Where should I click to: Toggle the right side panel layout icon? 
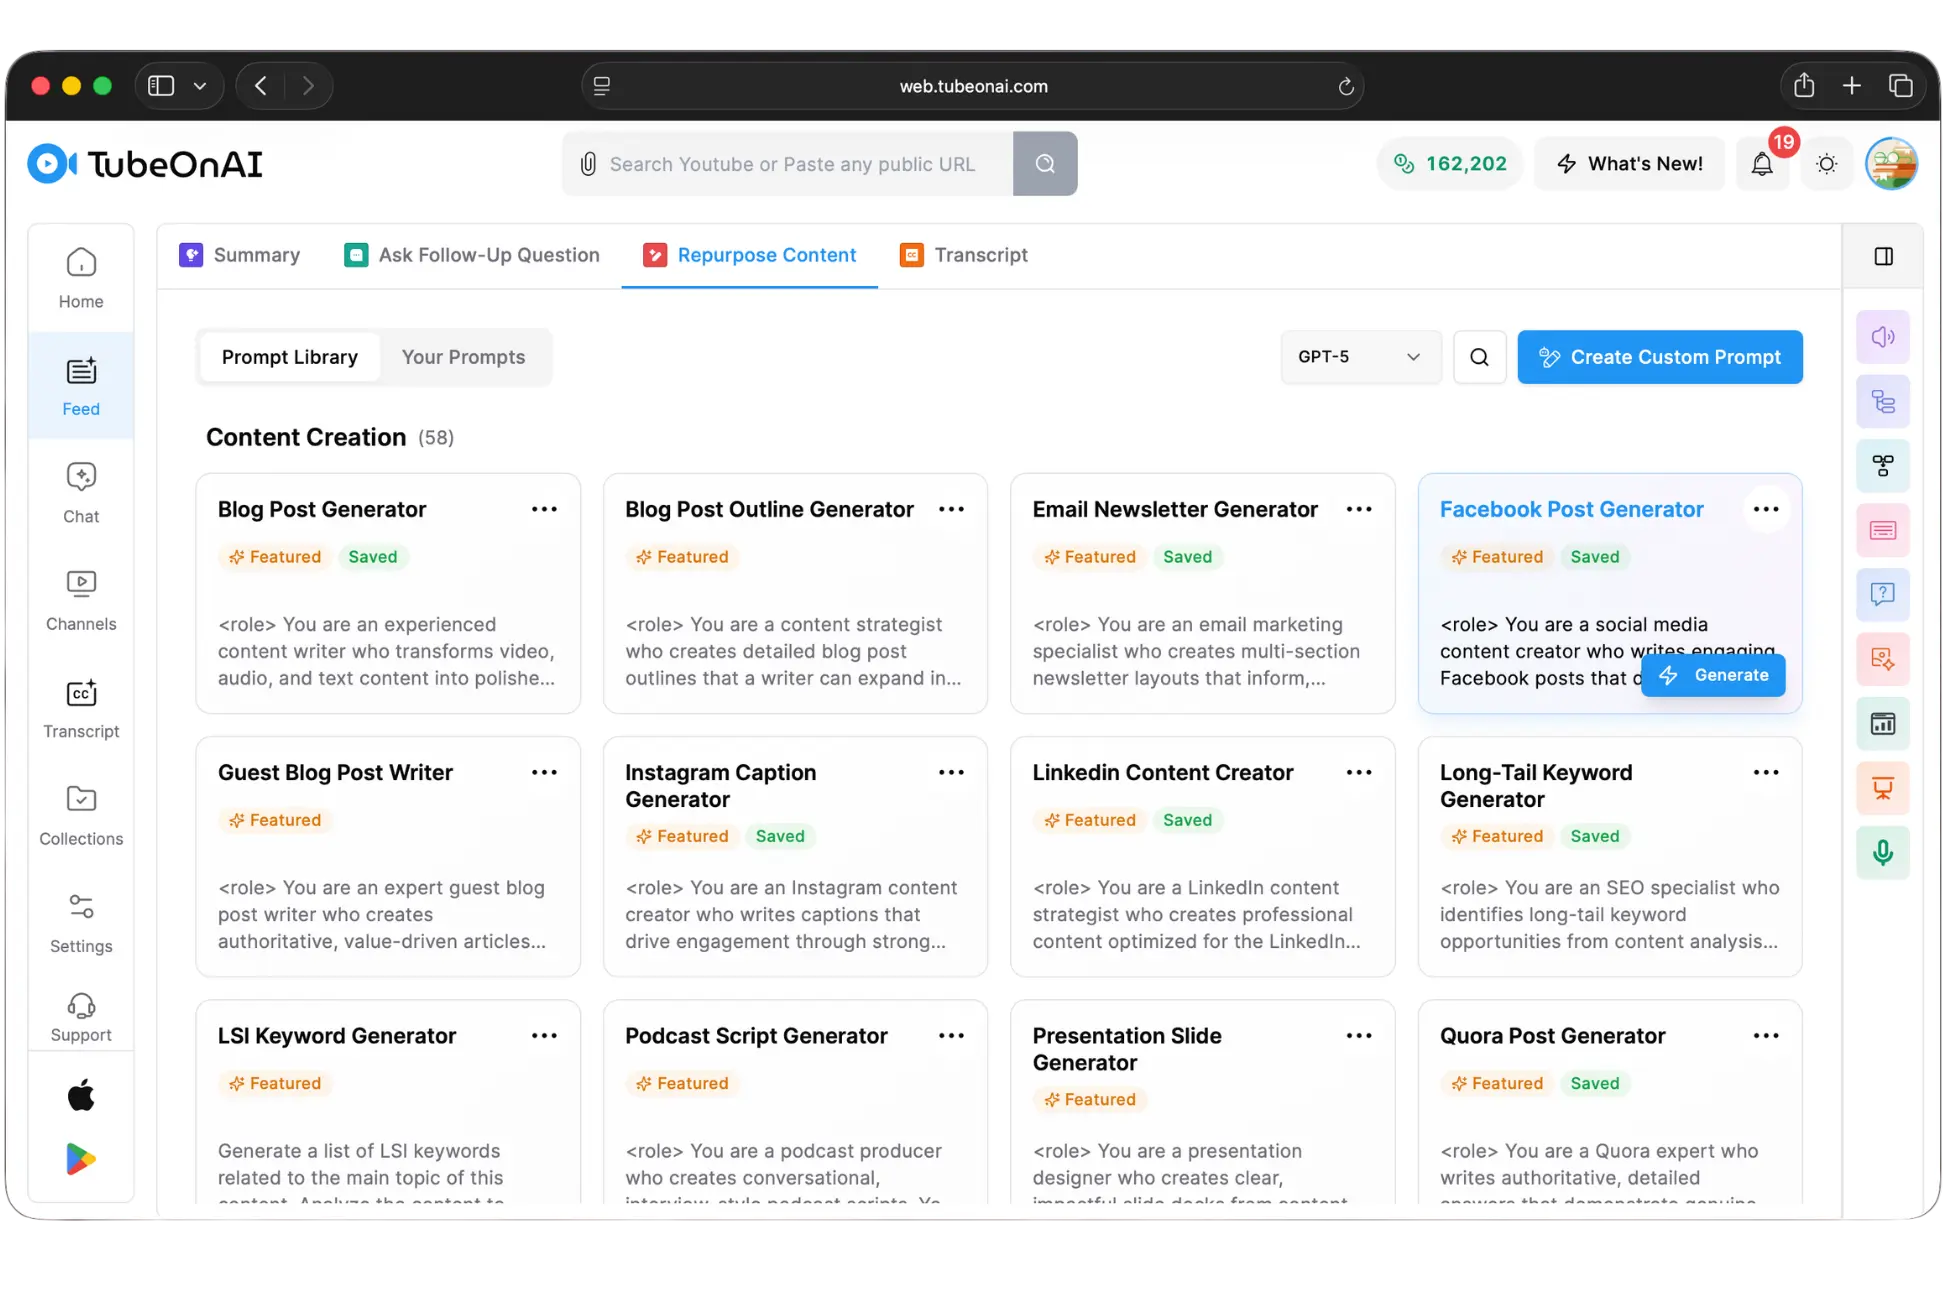click(1883, 257)
